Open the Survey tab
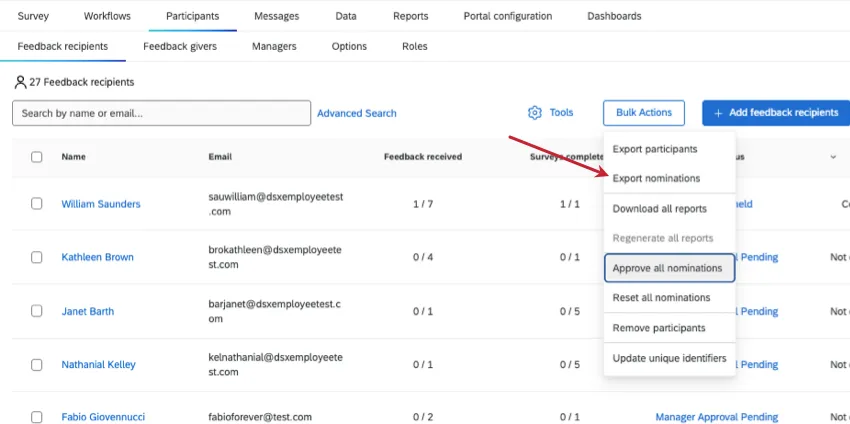This screenshot has width=850, height=424. [x=33, y=16]
